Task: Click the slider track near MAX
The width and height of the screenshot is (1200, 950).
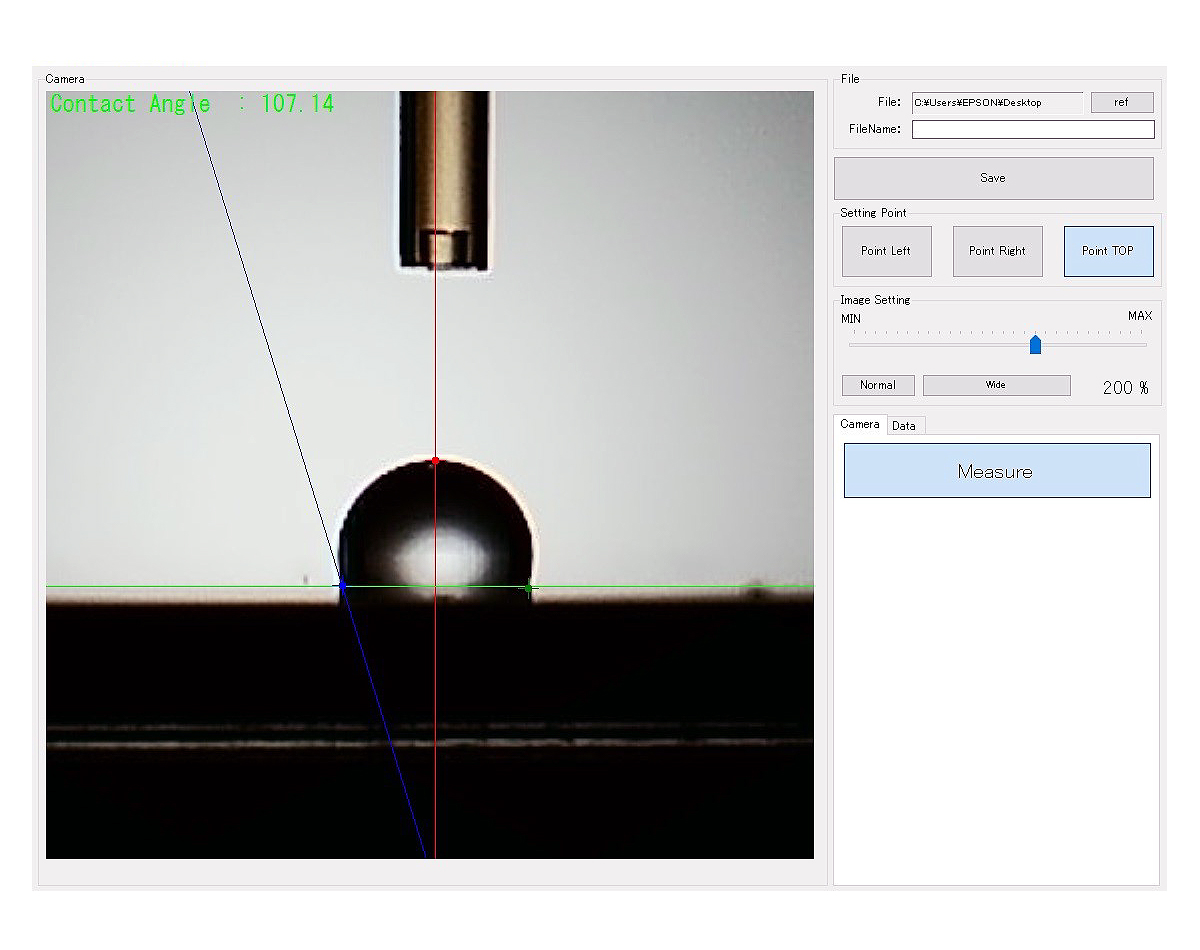Action: 1140,345
